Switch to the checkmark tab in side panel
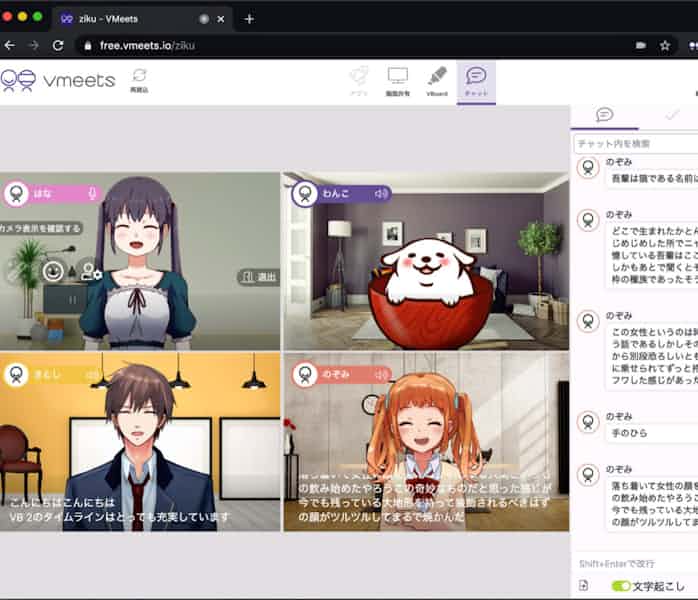The width and height of the screenshot is (698, 600). (671, 115)
